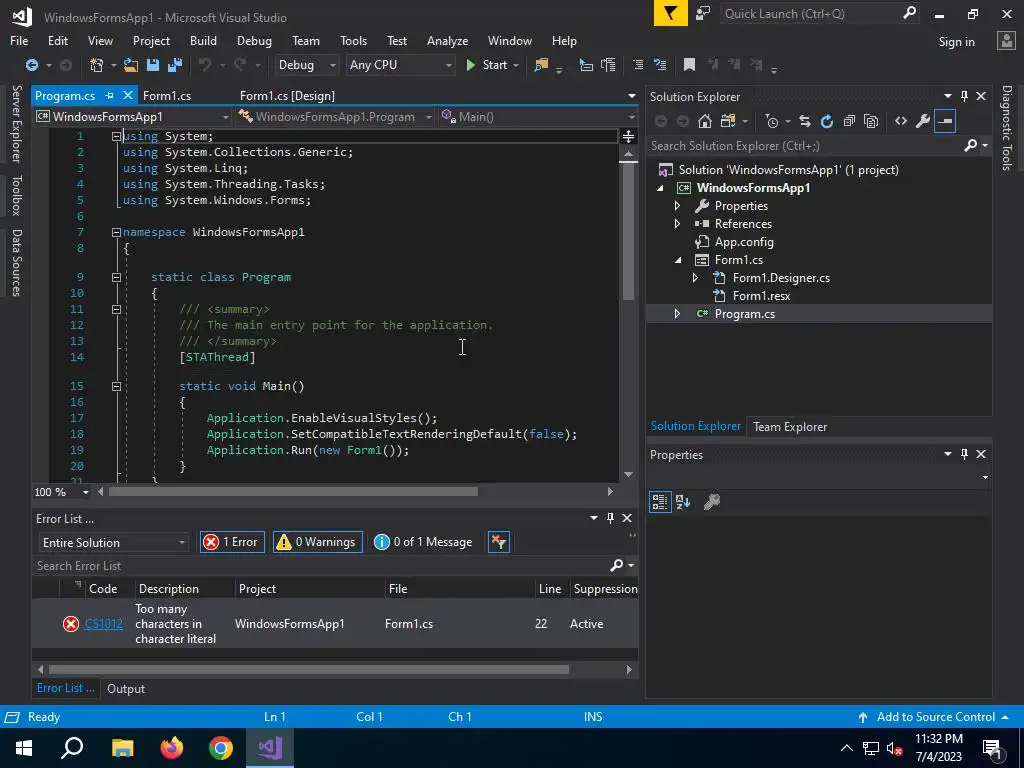Open Firefox from the taskbar
The image size is (1024, 768).
pos(172,748)
